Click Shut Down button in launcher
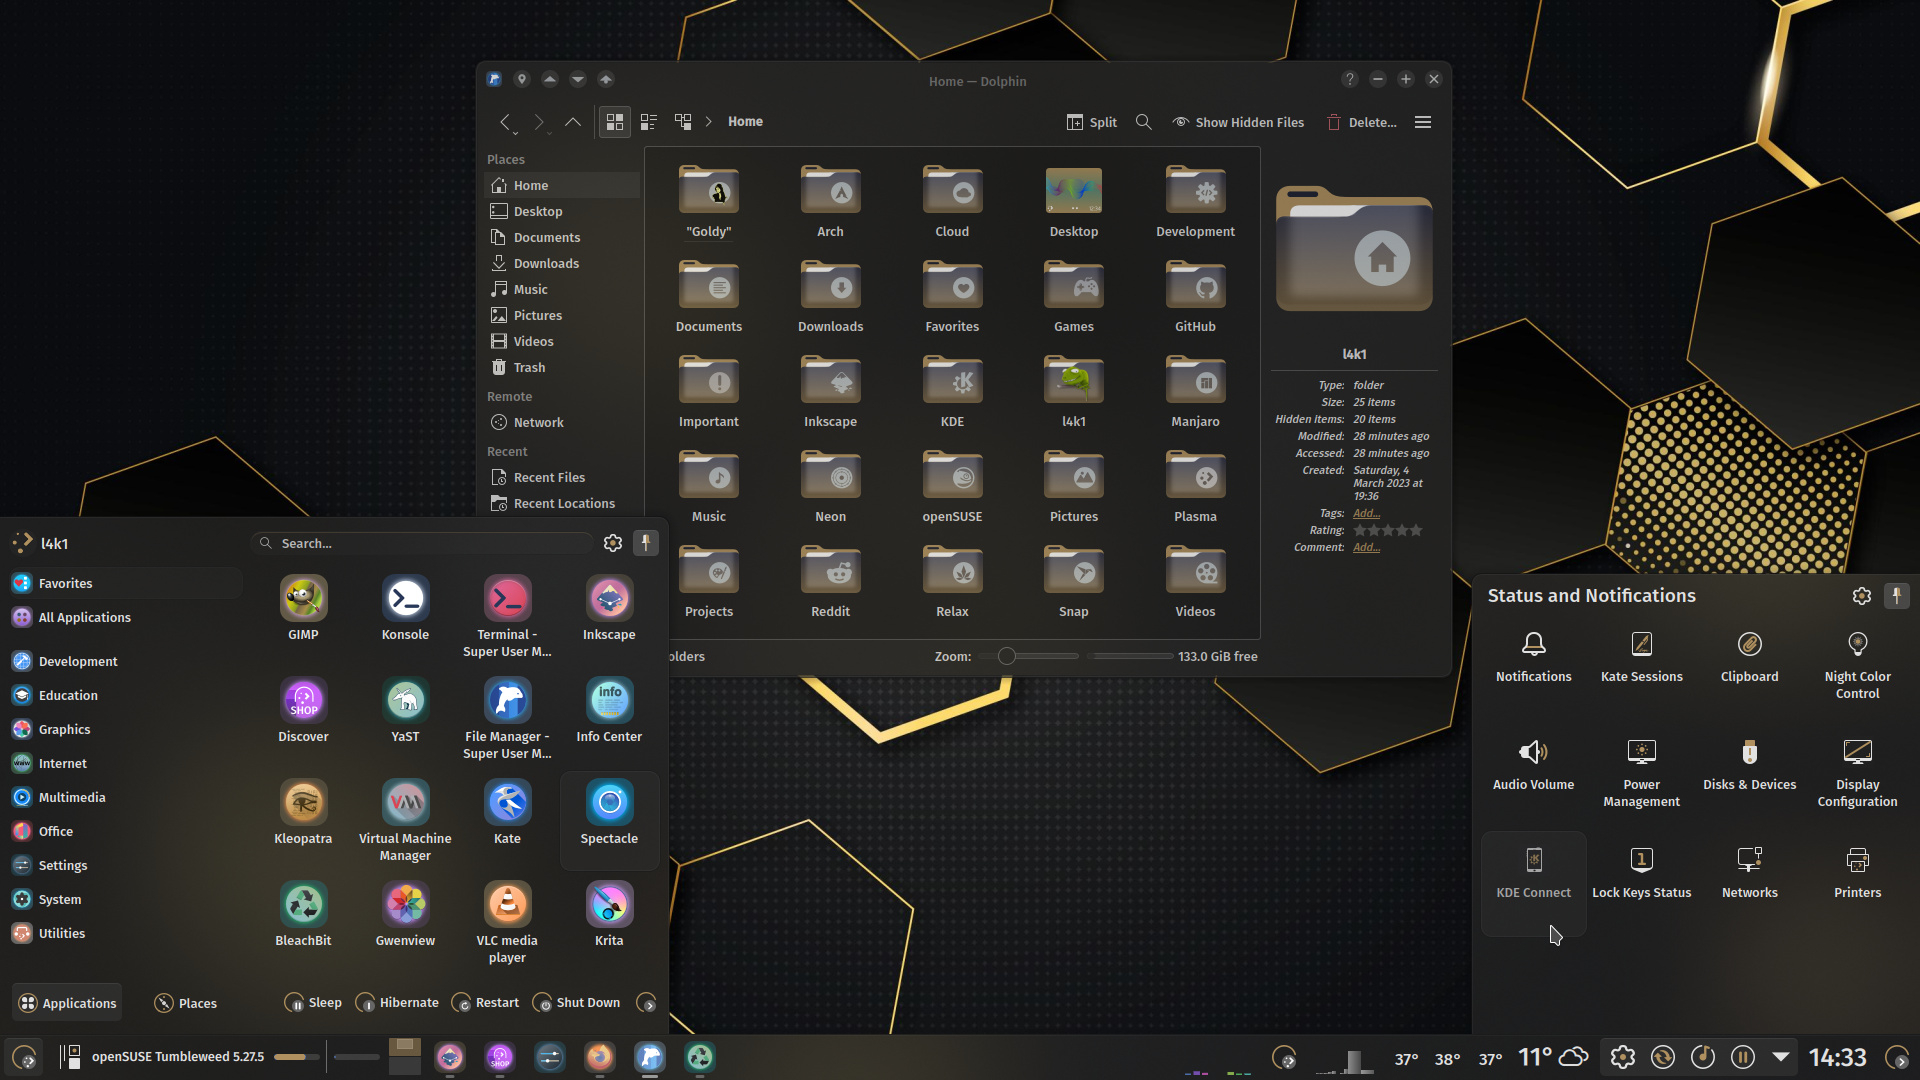This screenshot has width=1920, height=1080. point(576,1003)
